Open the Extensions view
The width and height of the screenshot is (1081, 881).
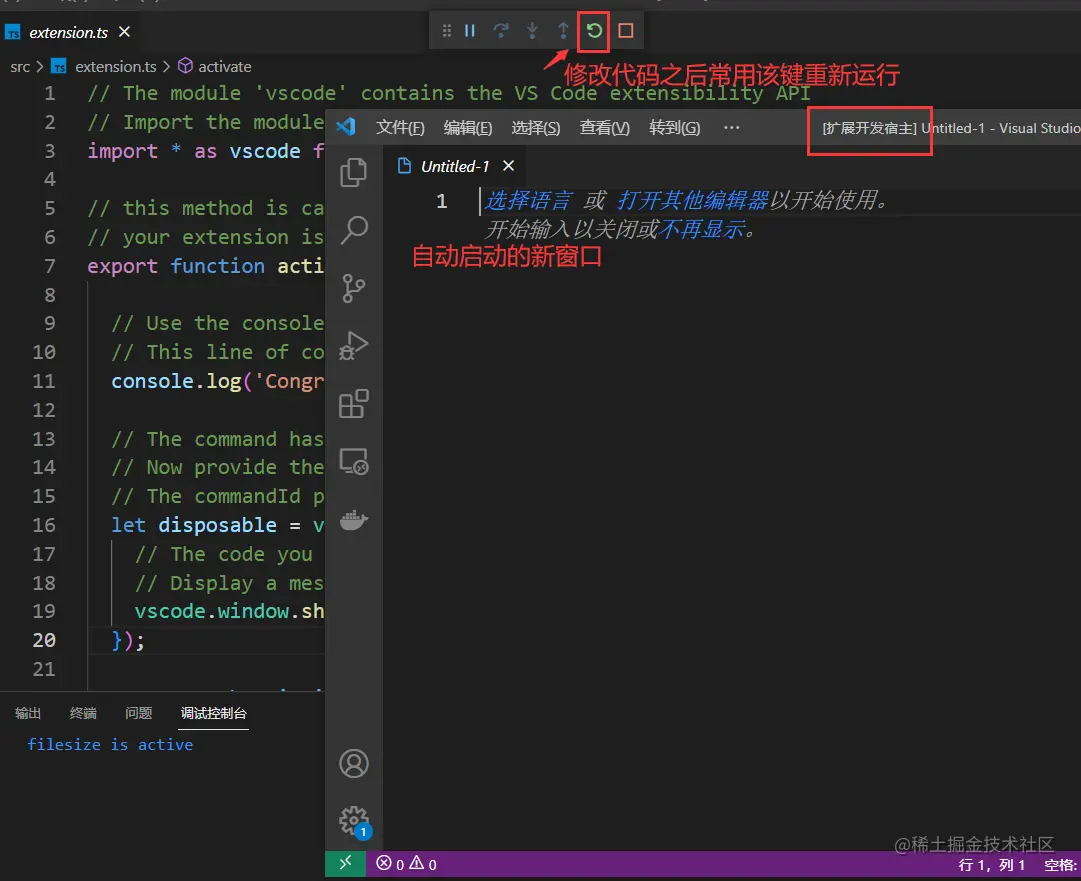click(354, 404)
